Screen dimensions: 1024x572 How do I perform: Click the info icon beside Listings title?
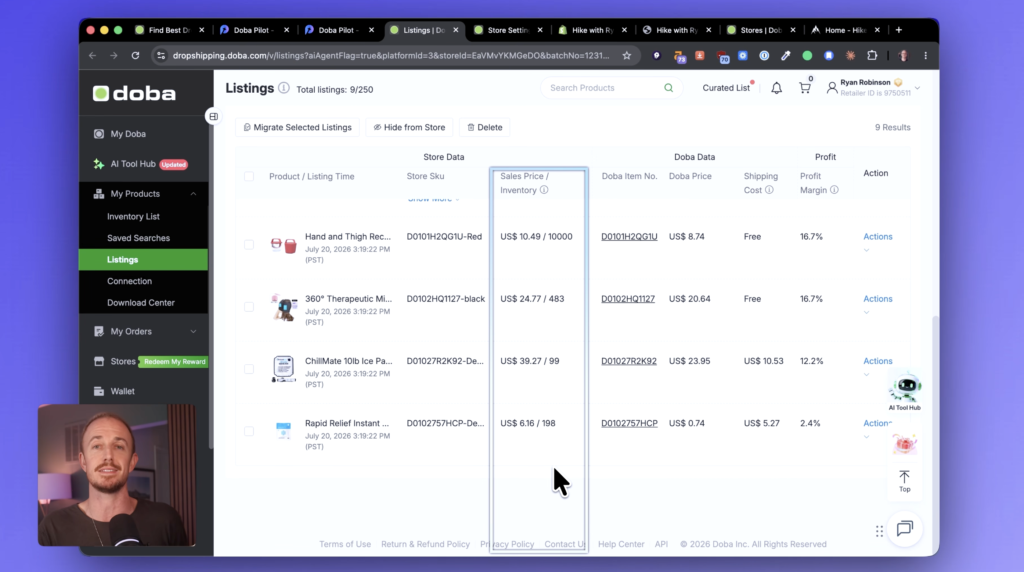(x=283, y=87)
